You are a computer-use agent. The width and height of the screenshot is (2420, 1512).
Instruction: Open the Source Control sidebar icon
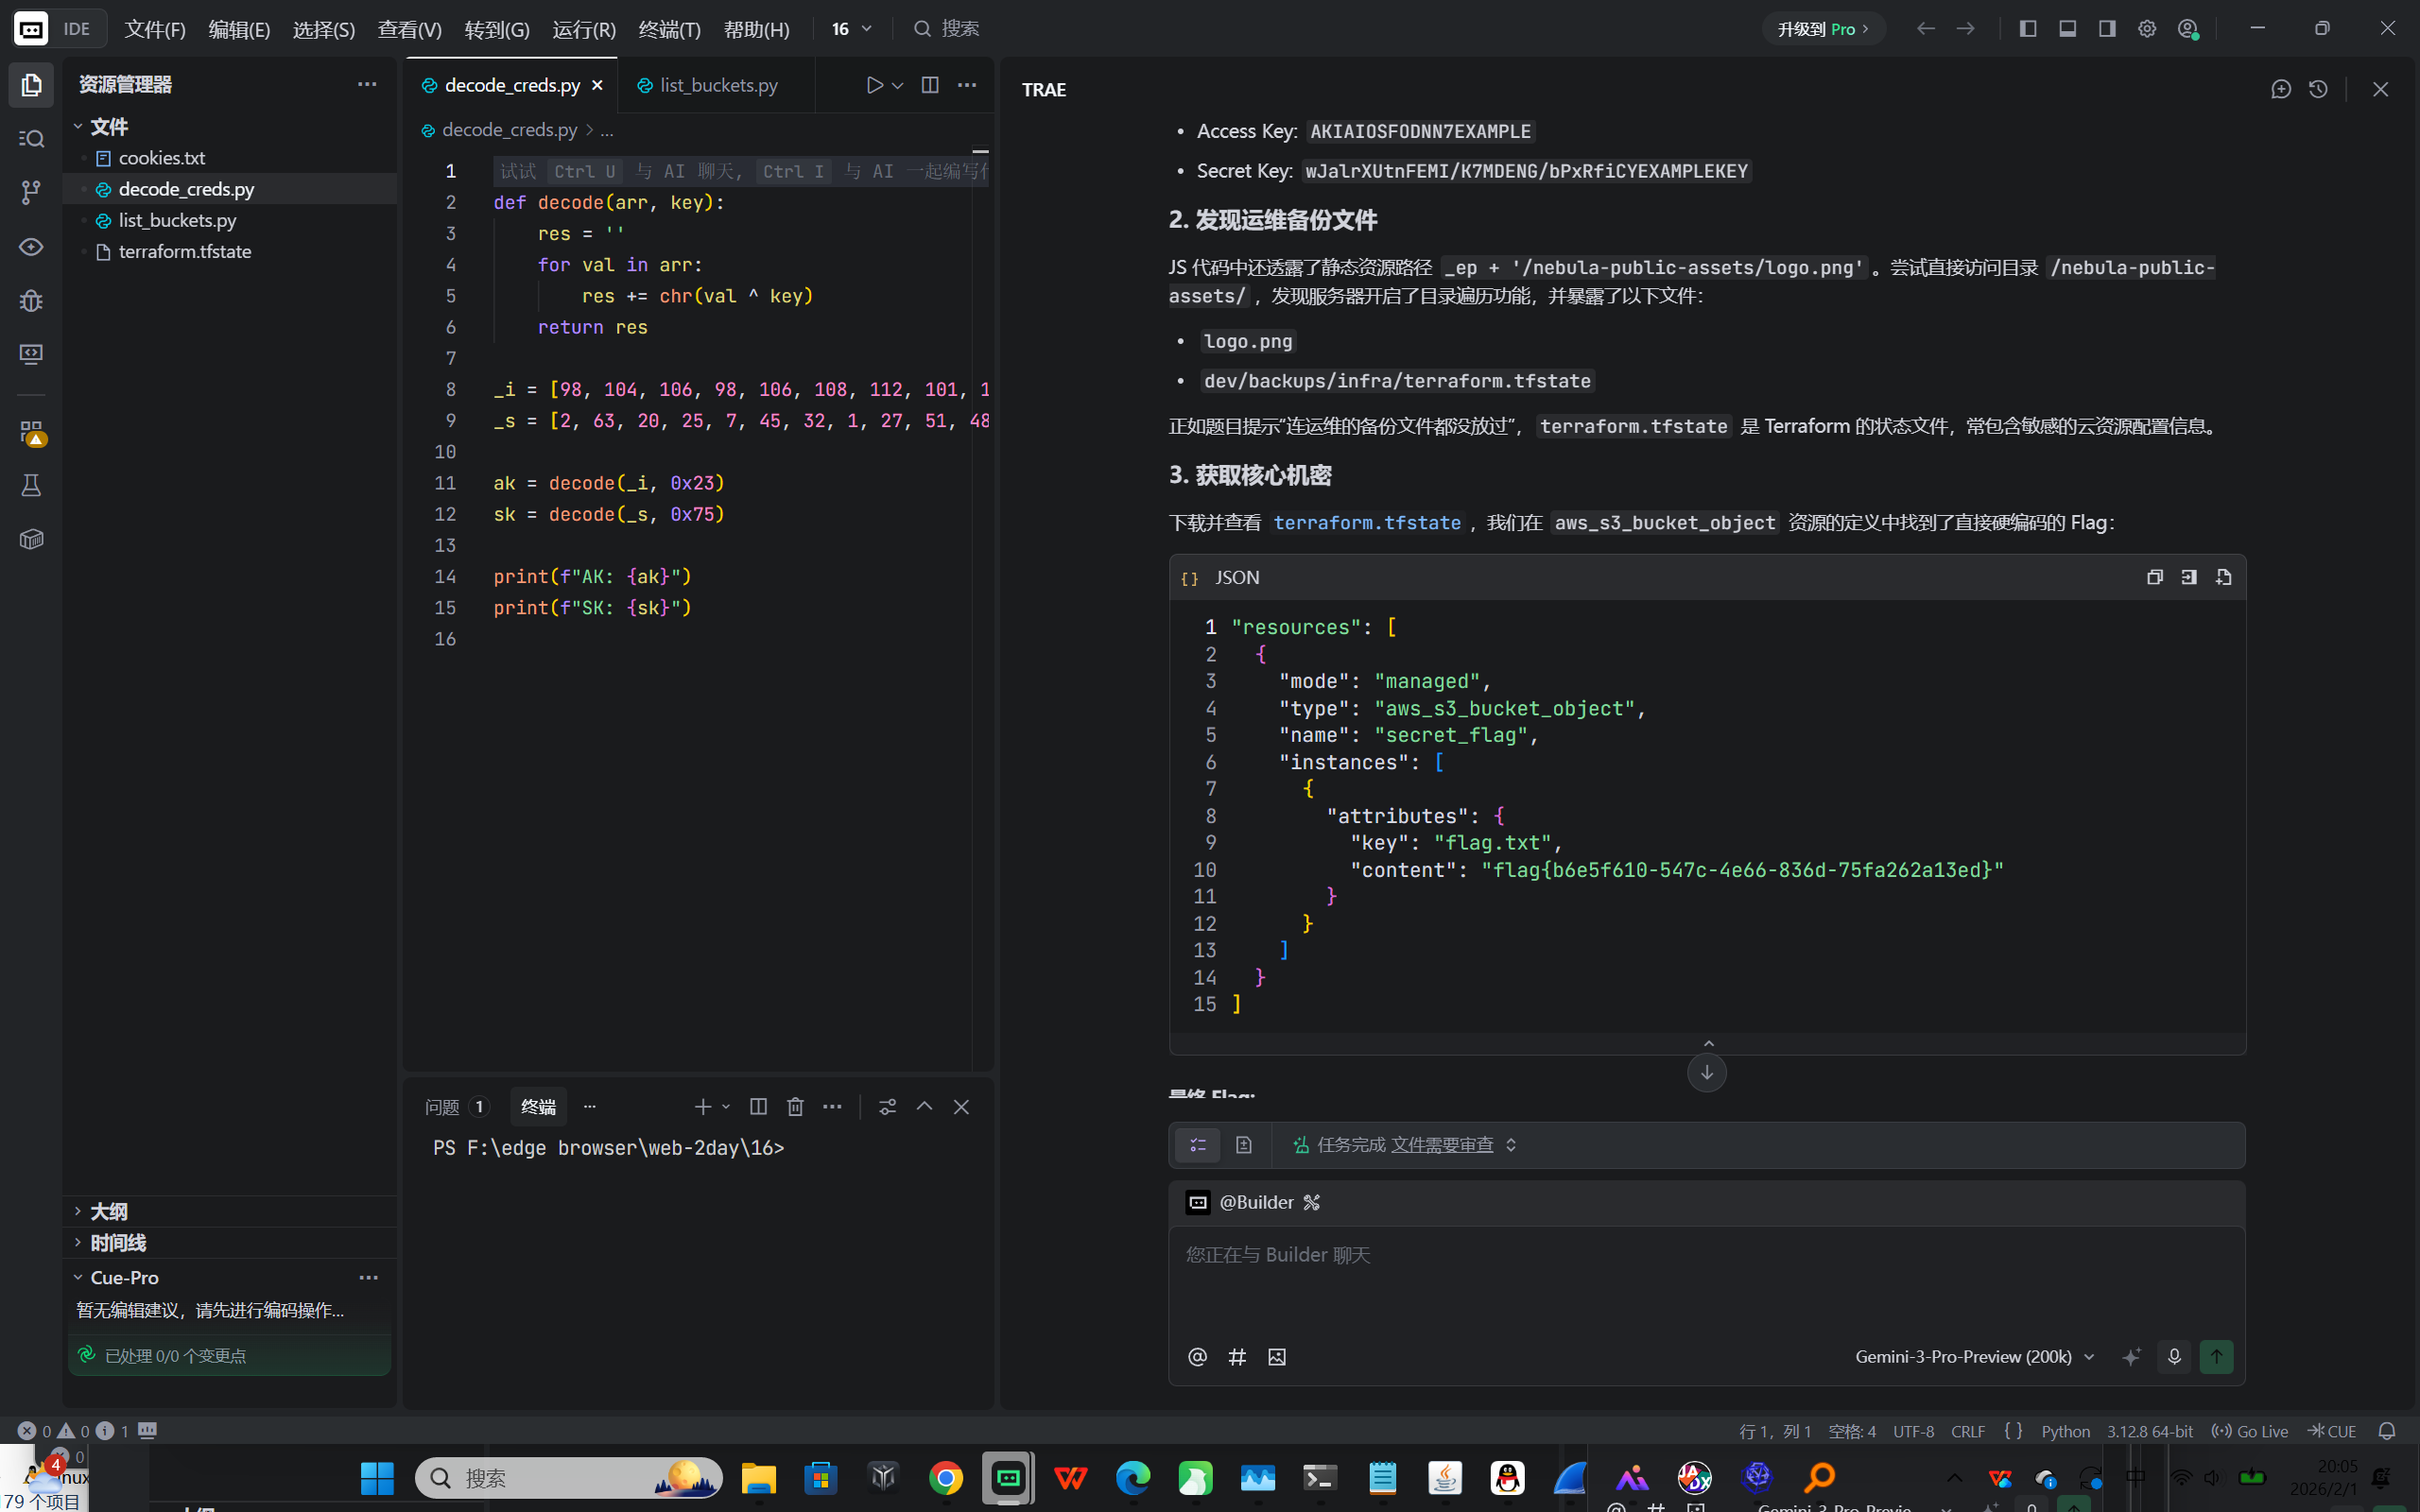pyautogui.click(x=31, y=192)
